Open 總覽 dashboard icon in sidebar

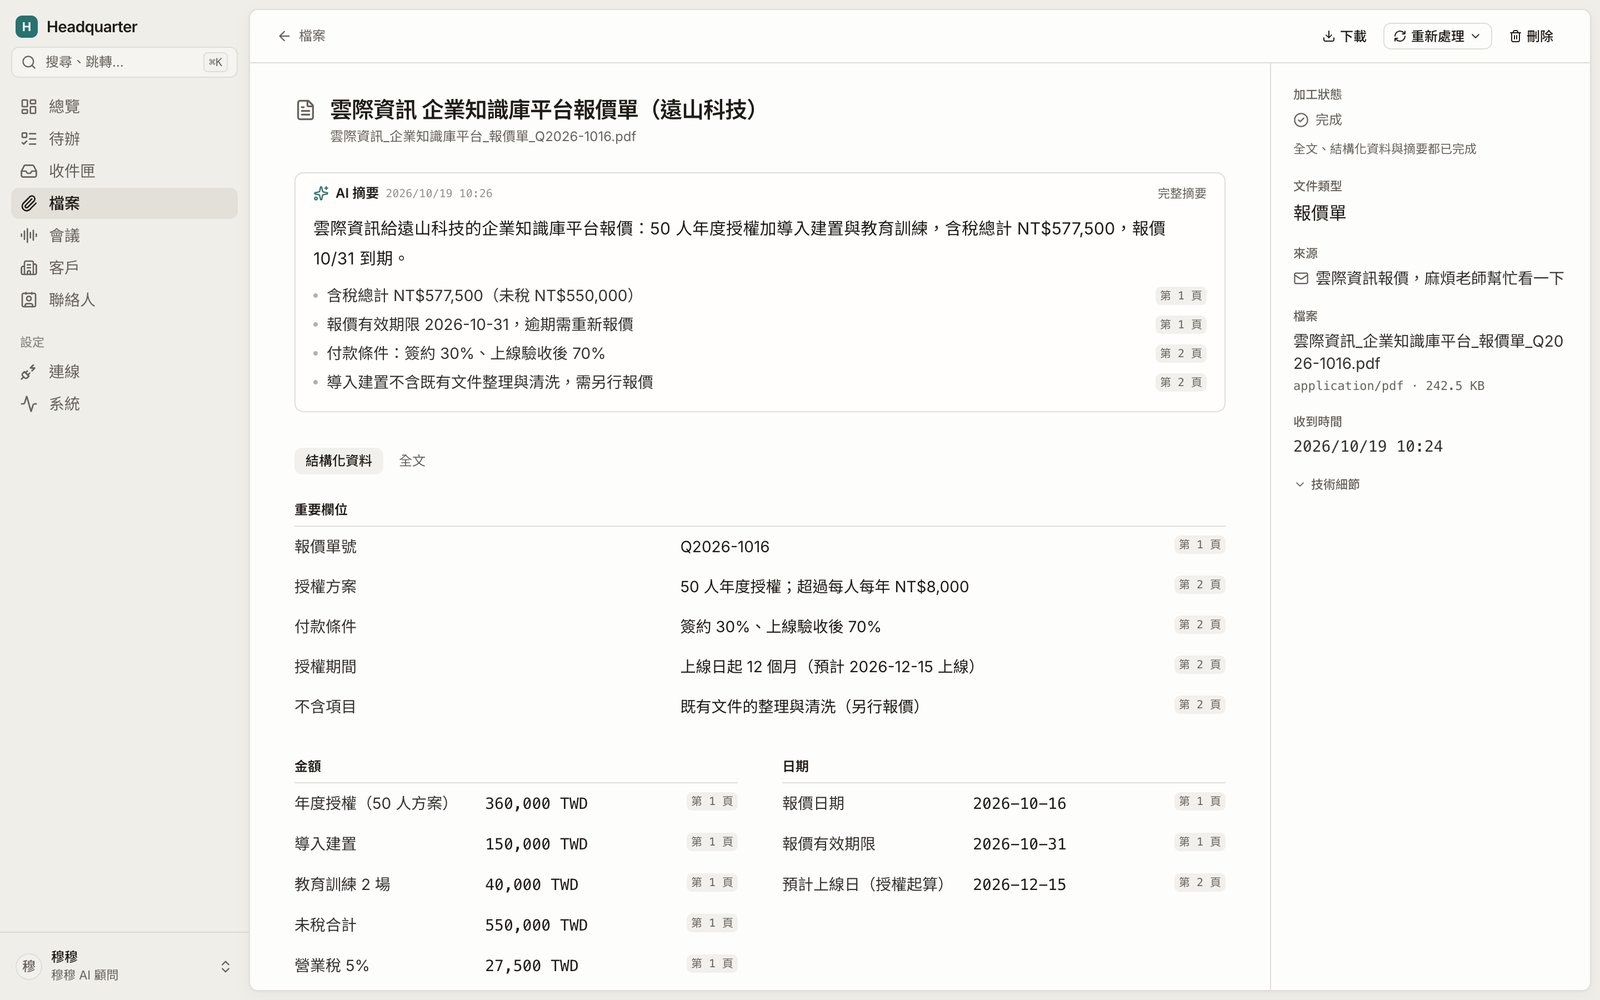click(x=29, y=106)
